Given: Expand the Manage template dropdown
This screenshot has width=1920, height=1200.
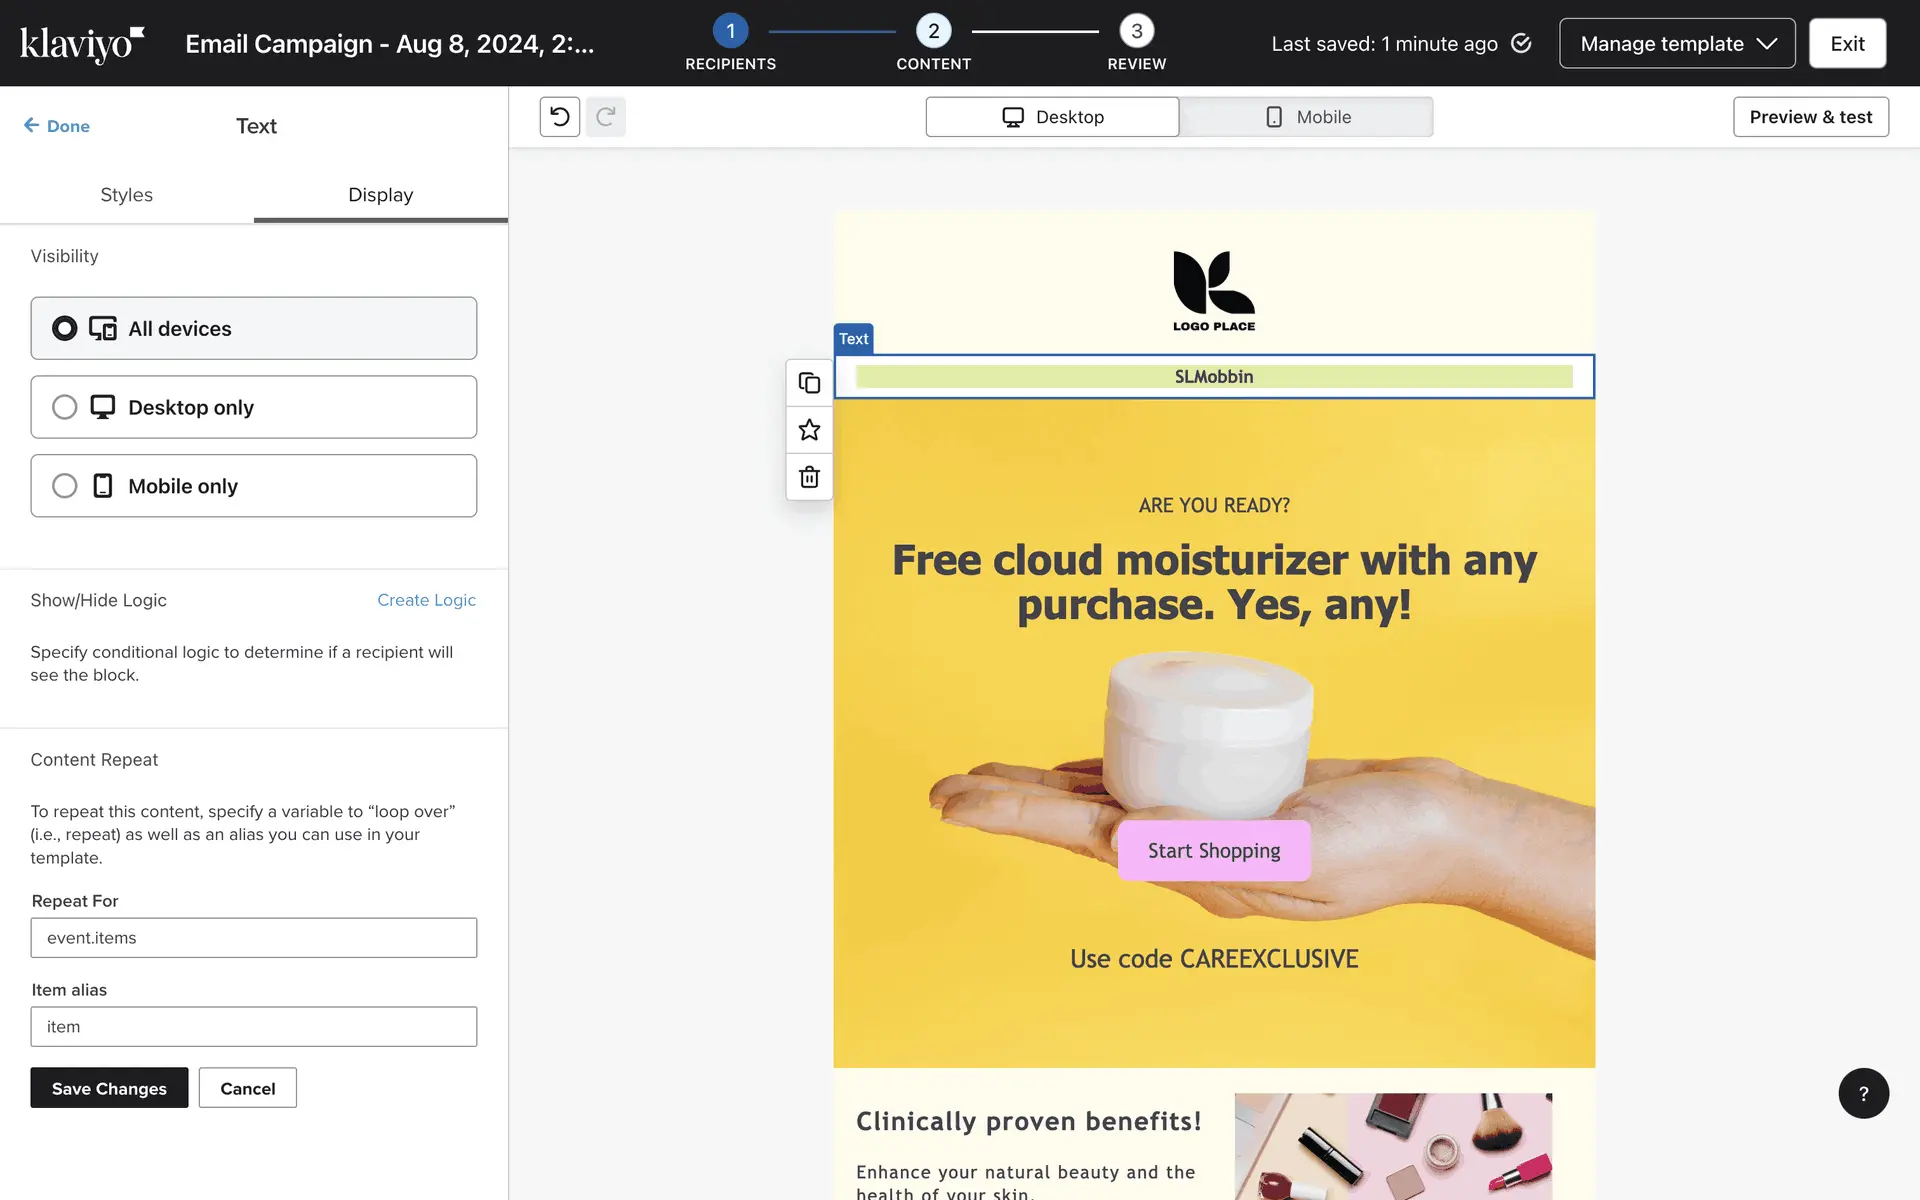Looking at the screenshot, I should pos(1676,44).
